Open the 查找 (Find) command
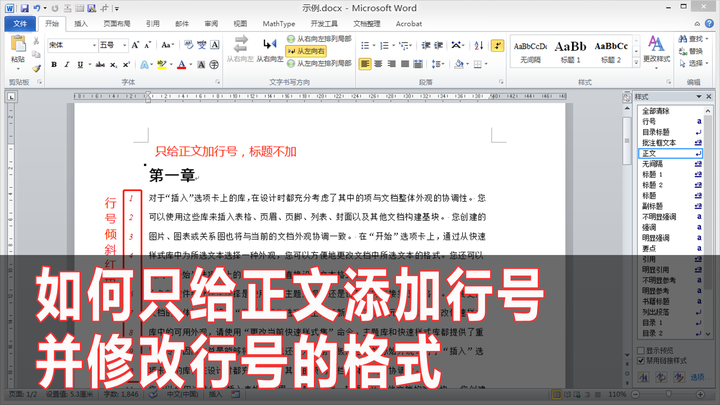Image resolution: width=720 pixels, height=405 pixels. (693, 39)
